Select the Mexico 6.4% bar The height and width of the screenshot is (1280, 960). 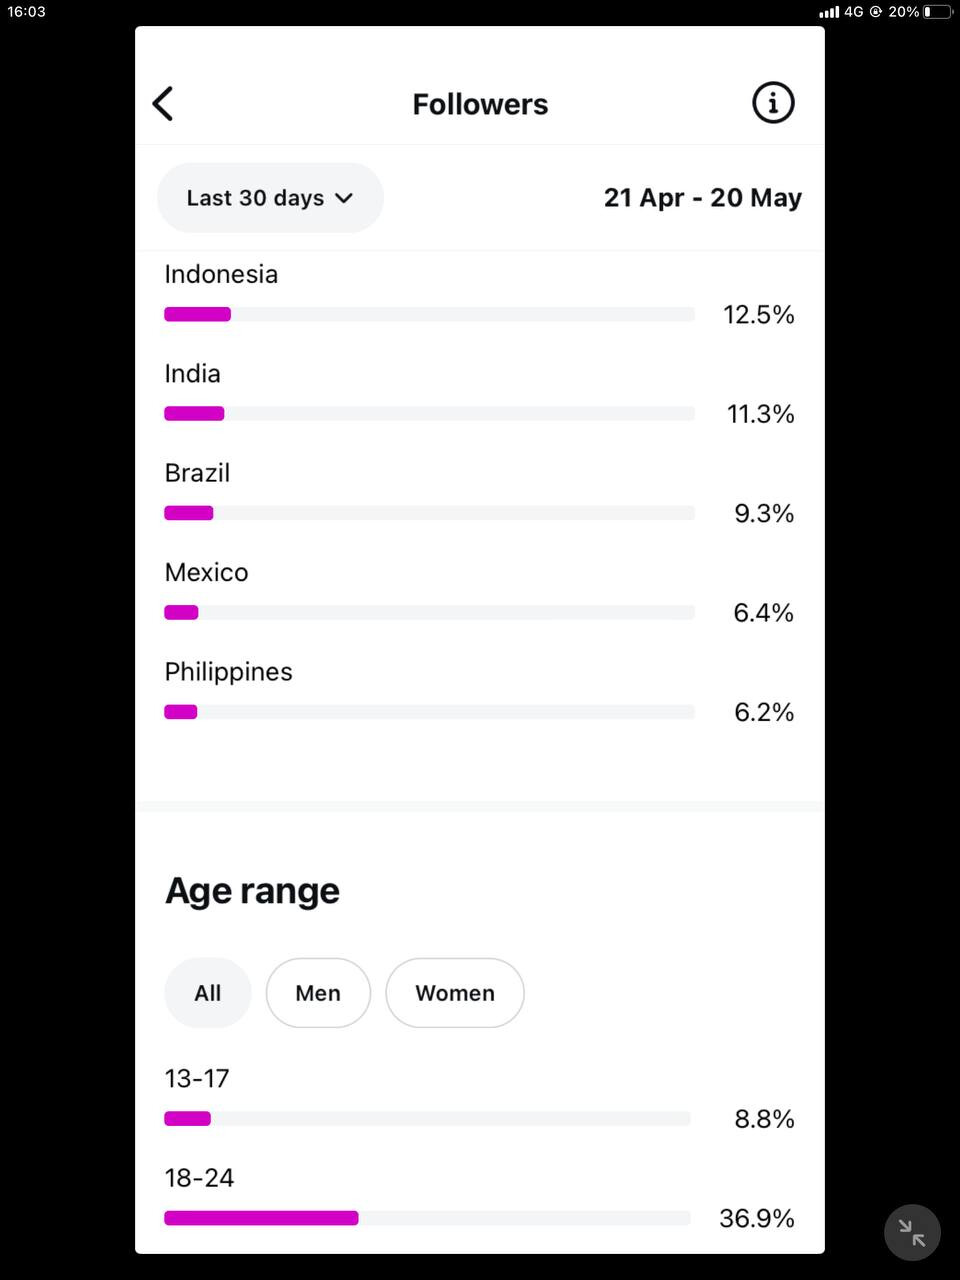pyautogui.click(x=429, y=612)
